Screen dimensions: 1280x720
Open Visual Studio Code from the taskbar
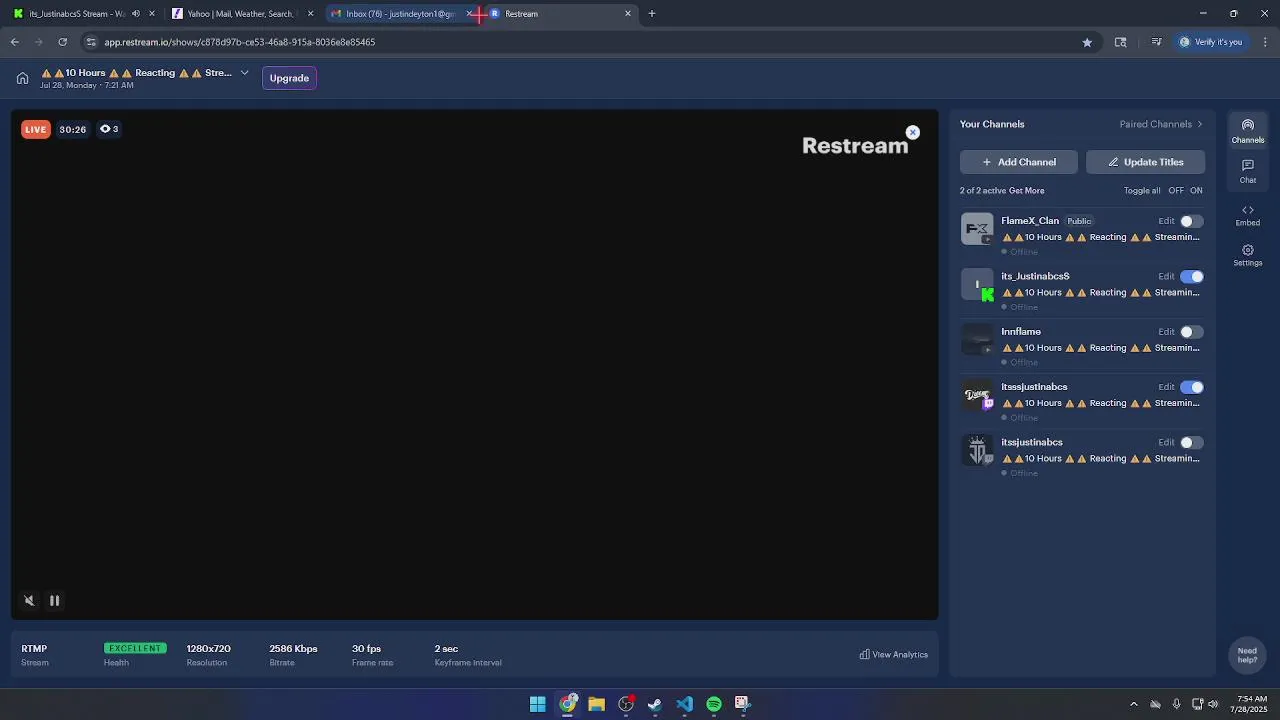point(684,704)
